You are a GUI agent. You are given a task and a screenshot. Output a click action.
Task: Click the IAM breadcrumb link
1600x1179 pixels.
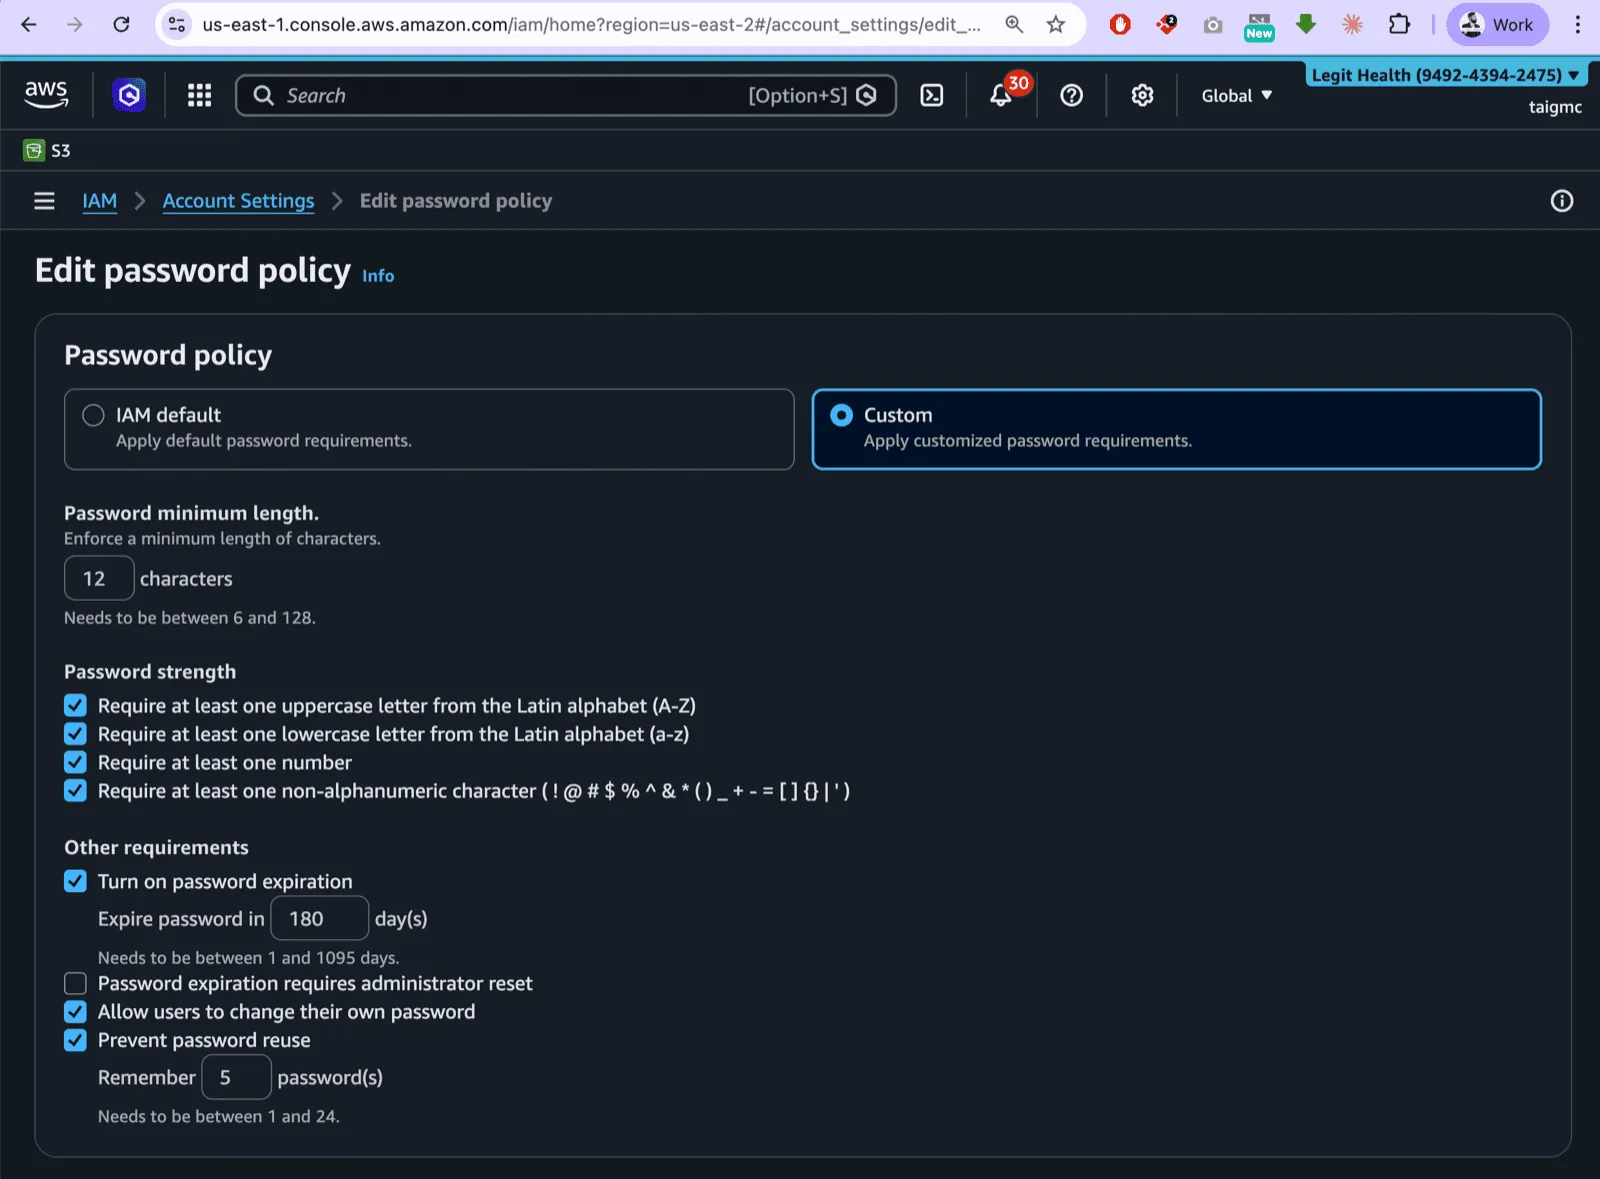(99, 200)
